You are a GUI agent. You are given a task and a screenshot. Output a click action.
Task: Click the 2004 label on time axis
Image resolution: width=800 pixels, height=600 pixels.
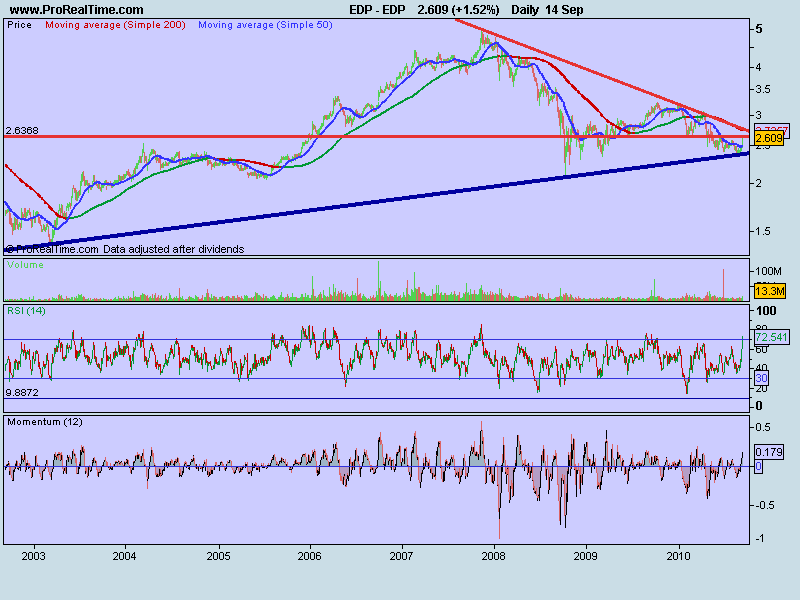(124, 556)
